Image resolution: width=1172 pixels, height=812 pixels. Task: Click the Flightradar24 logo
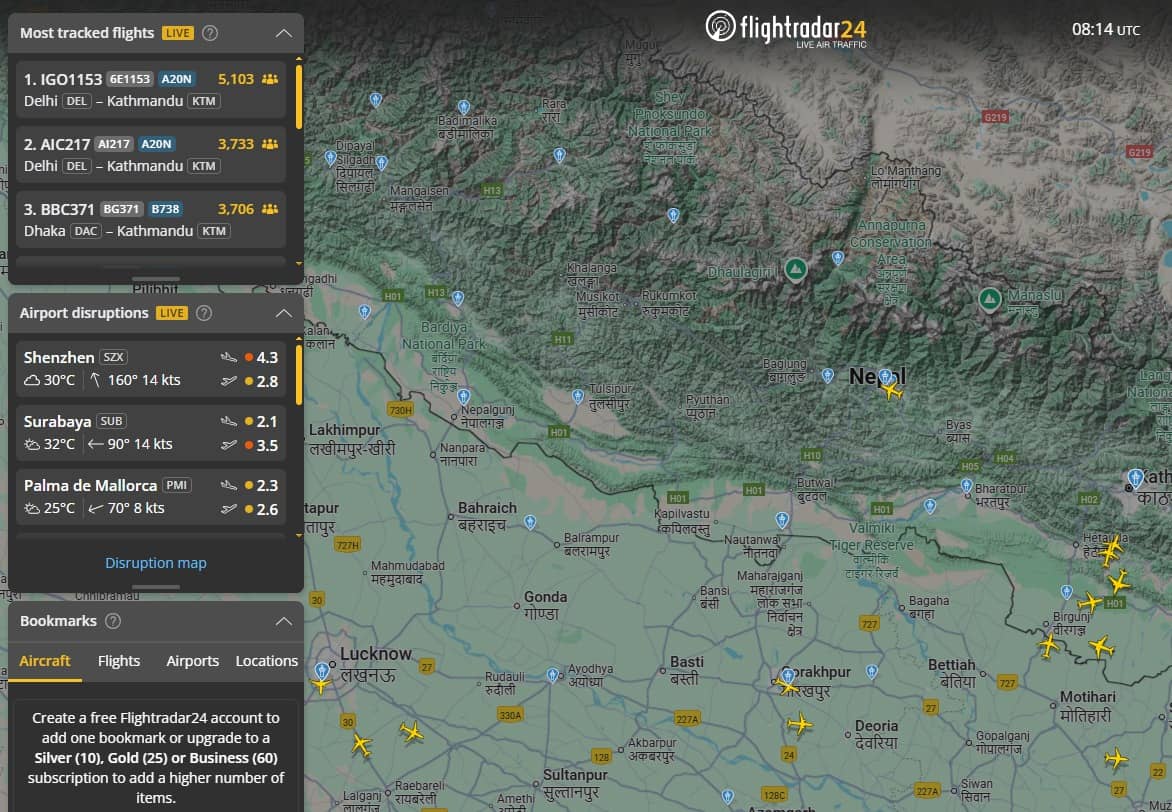pos(785,27)
